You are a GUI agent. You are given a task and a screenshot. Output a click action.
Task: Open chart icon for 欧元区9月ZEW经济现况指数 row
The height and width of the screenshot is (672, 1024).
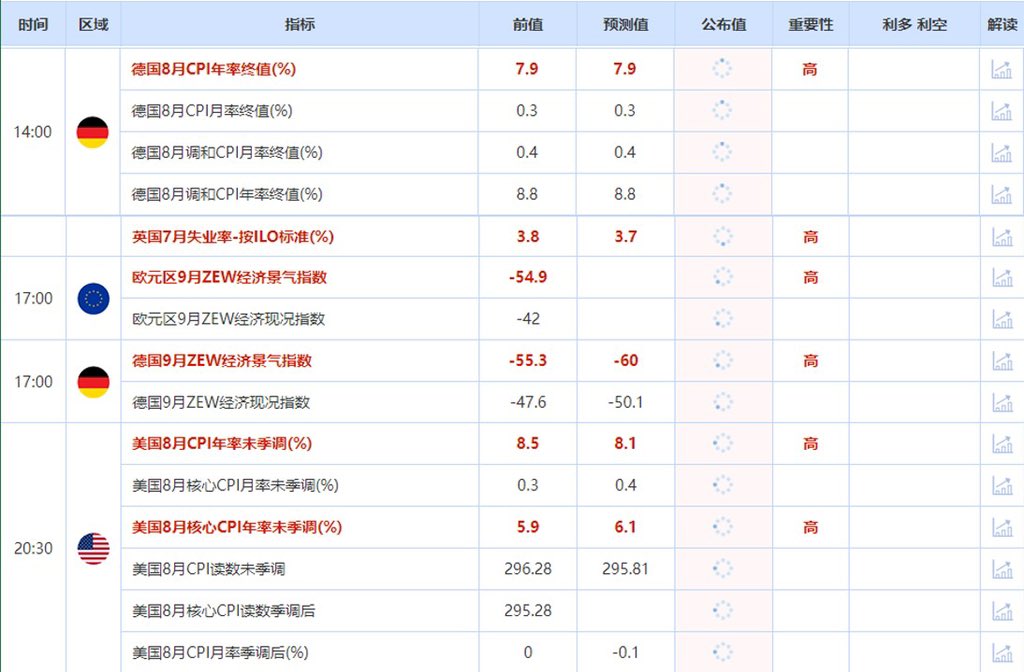1002,319
